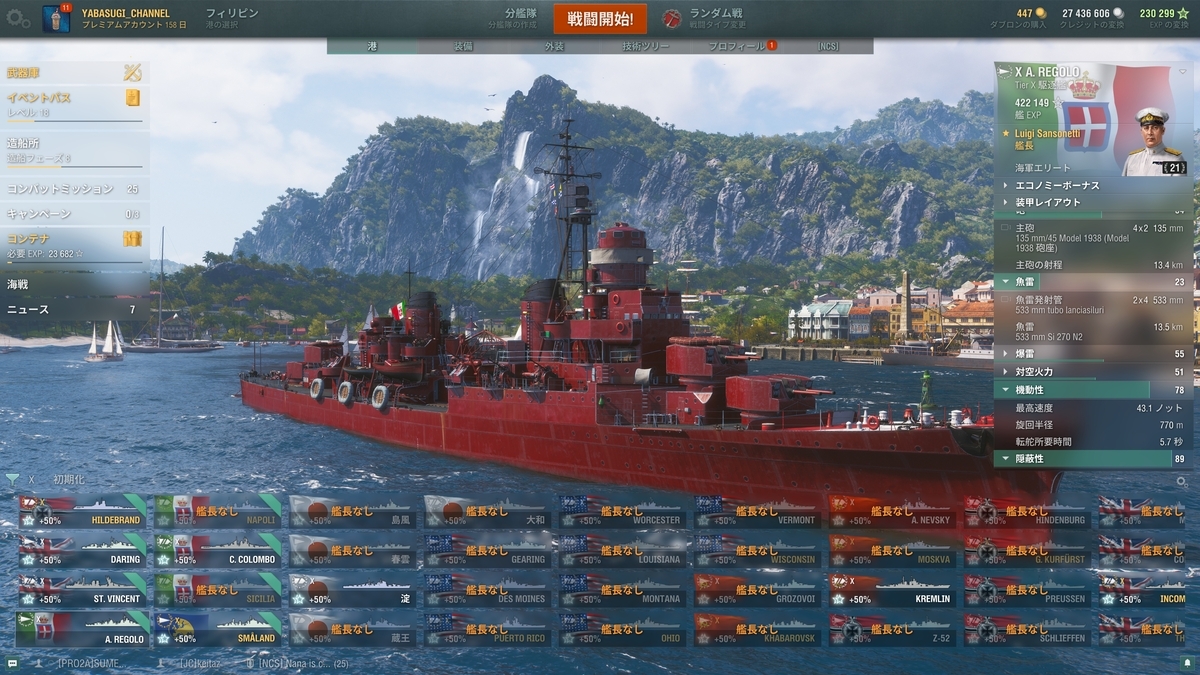Open the containers crate icon

pos(132,238)
